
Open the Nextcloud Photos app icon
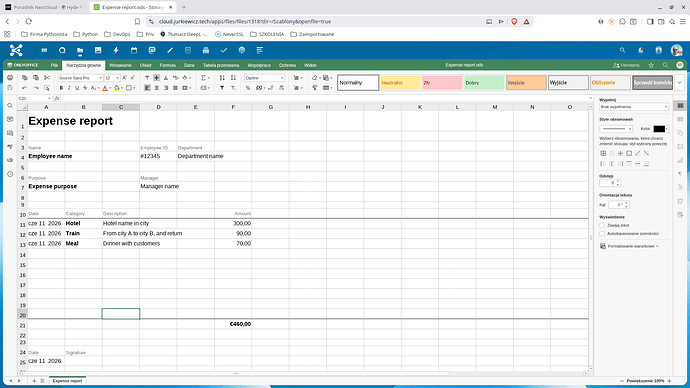point(98,51)
